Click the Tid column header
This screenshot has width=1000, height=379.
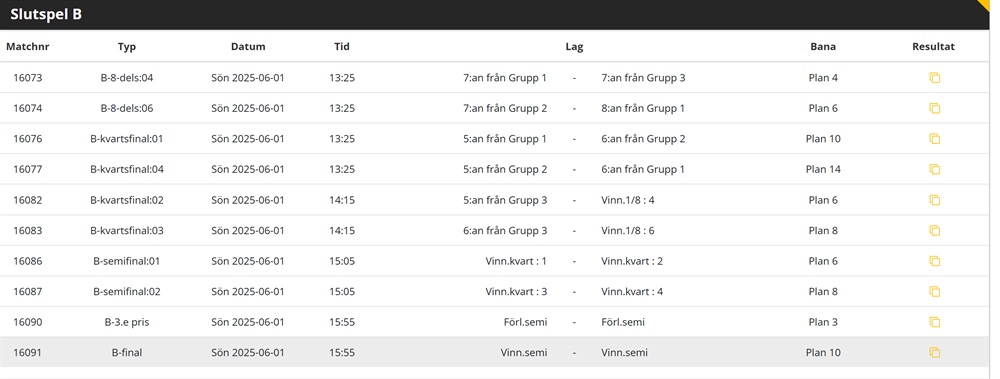pos(342,47)
